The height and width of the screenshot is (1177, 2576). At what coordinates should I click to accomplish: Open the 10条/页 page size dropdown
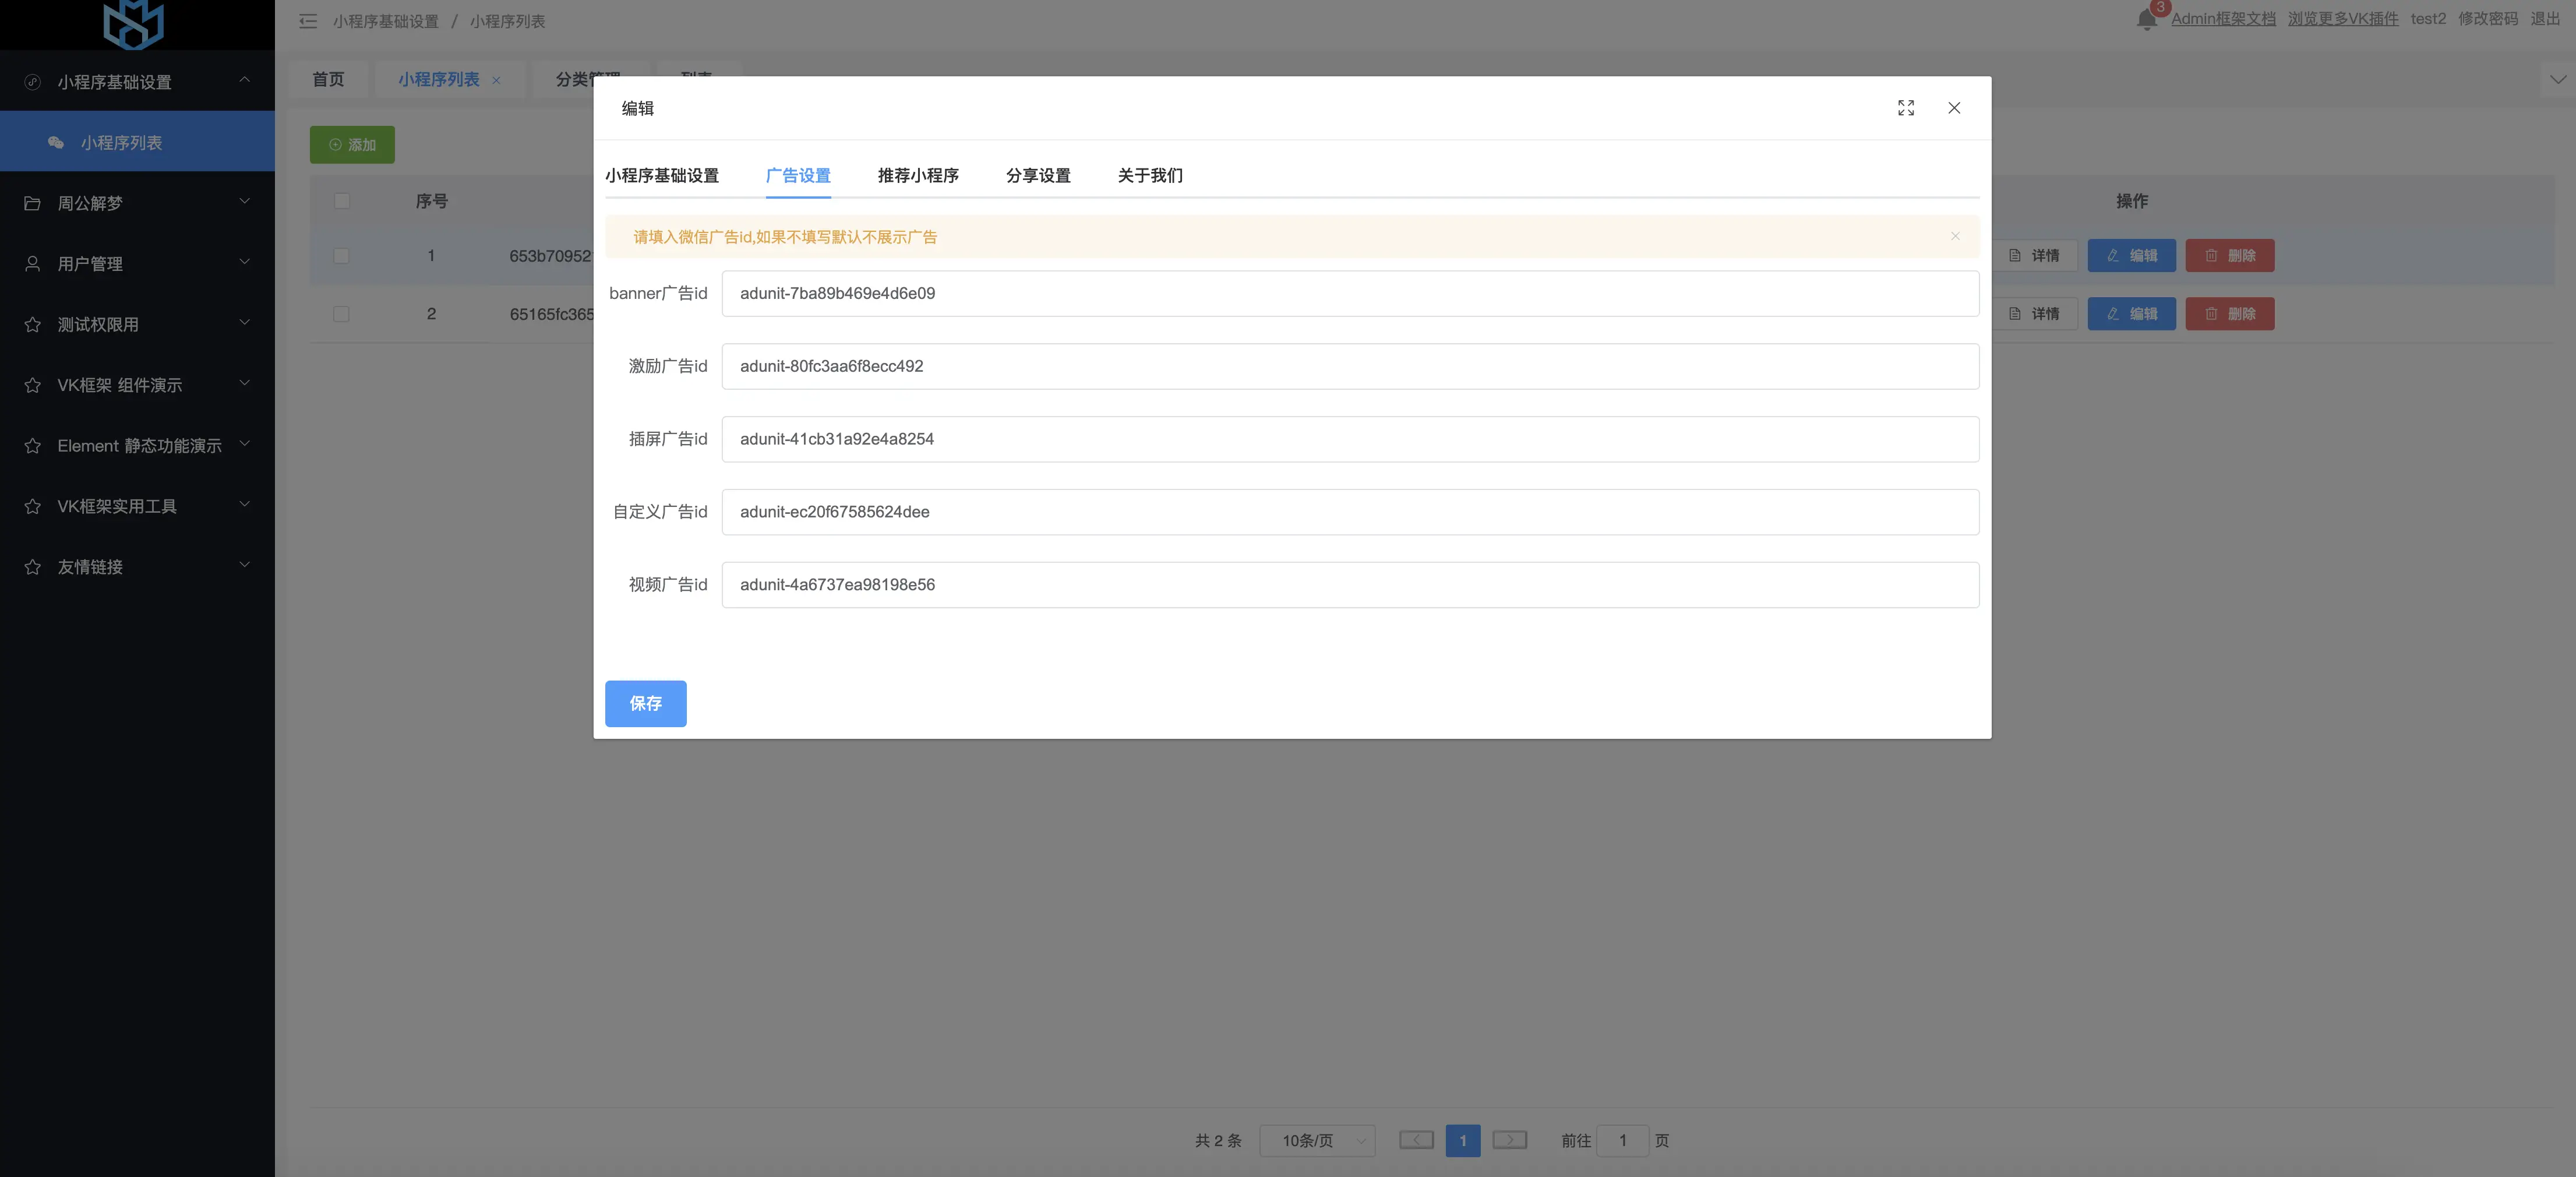[x=1317, y=1140]
